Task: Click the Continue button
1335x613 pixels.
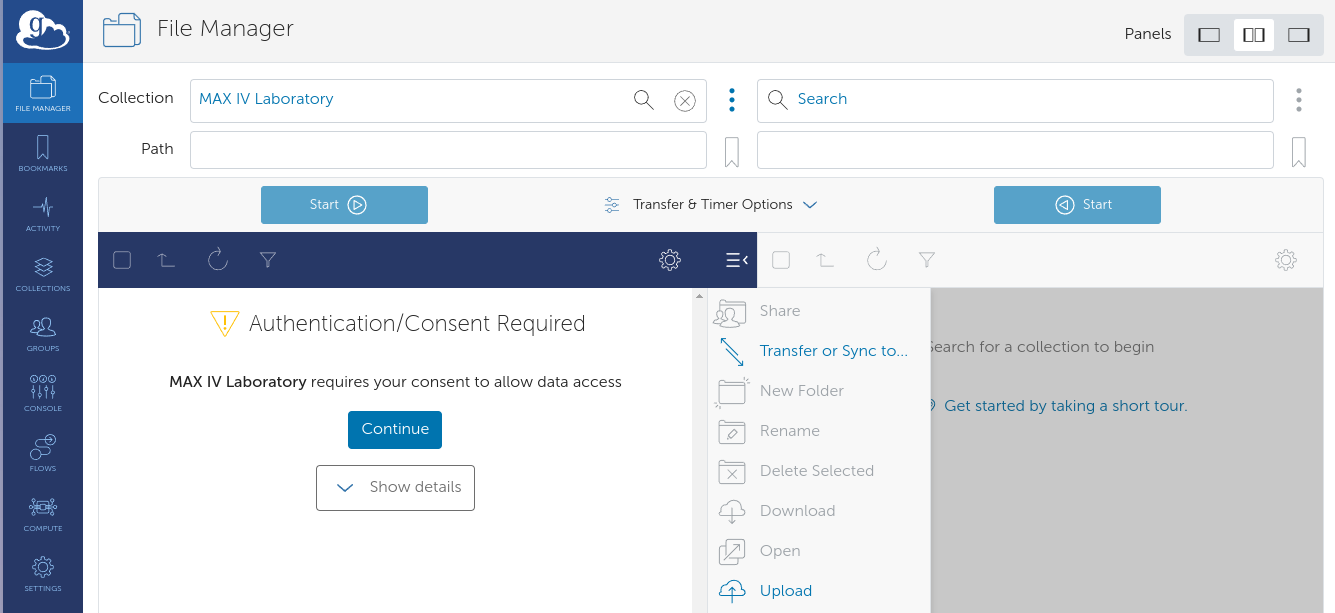Action: (395, 430)
